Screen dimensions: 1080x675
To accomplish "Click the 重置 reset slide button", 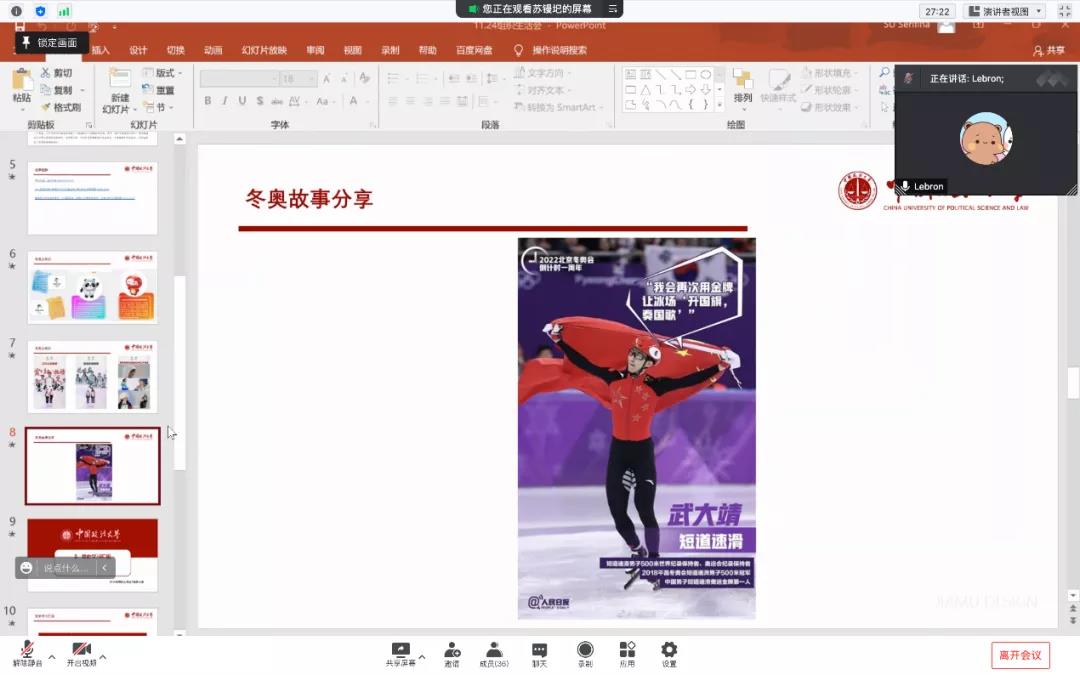I will (x=158, y=90).
